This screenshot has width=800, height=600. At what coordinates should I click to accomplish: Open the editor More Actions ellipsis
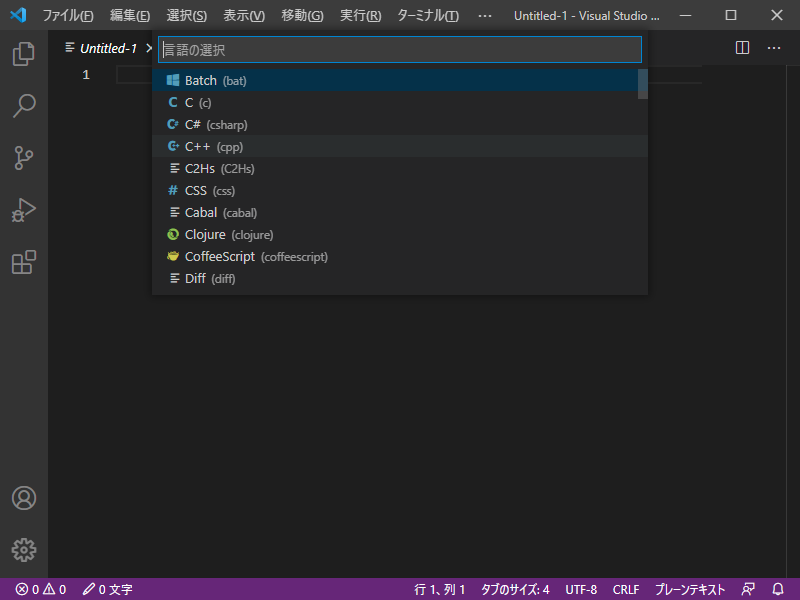tap(774, 48)
